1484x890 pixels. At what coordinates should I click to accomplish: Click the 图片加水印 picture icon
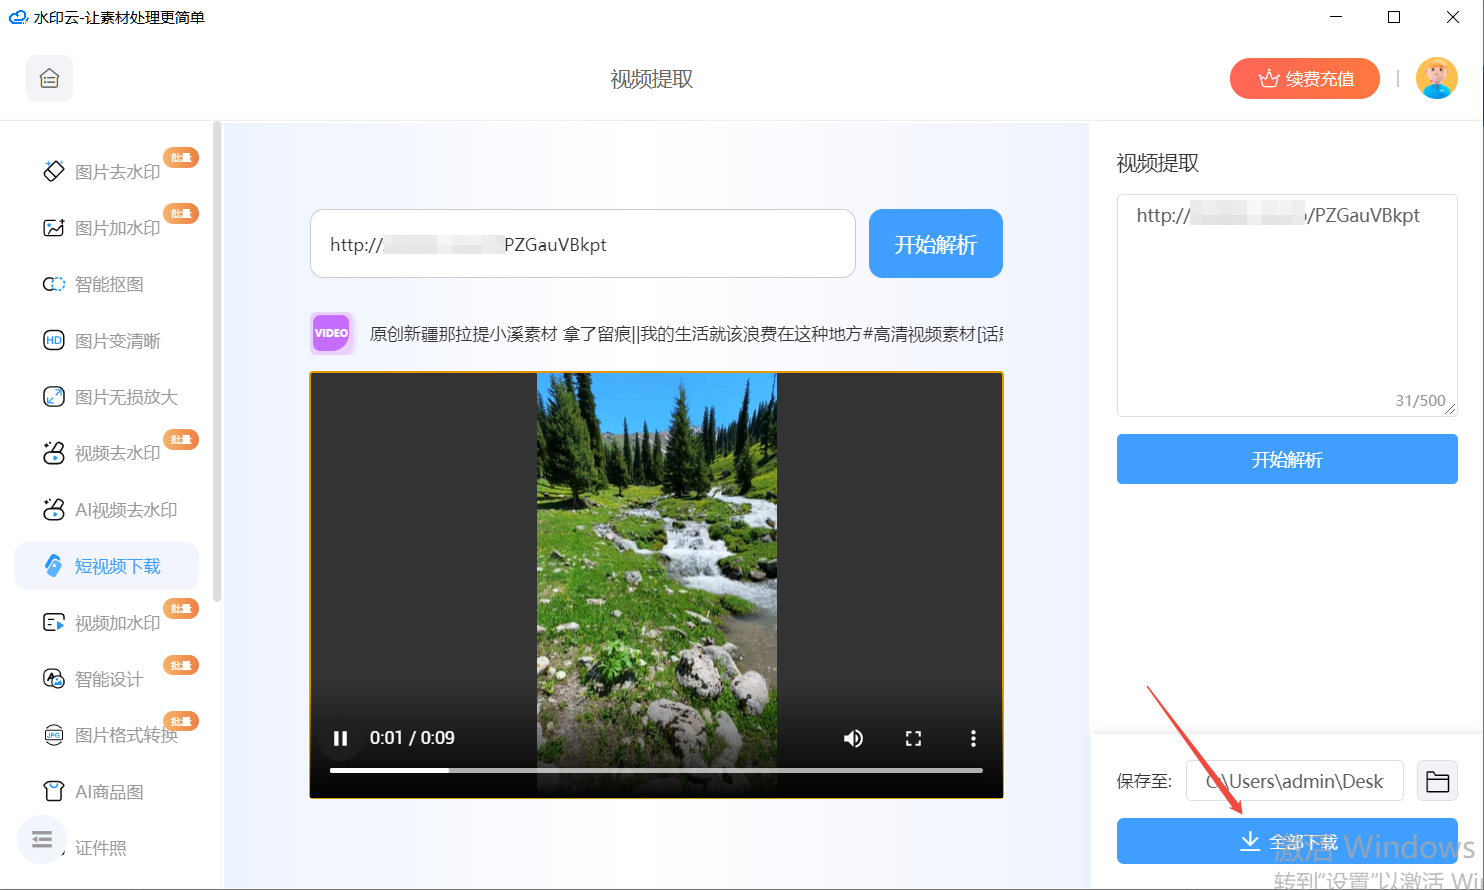[x=54, y=228]
